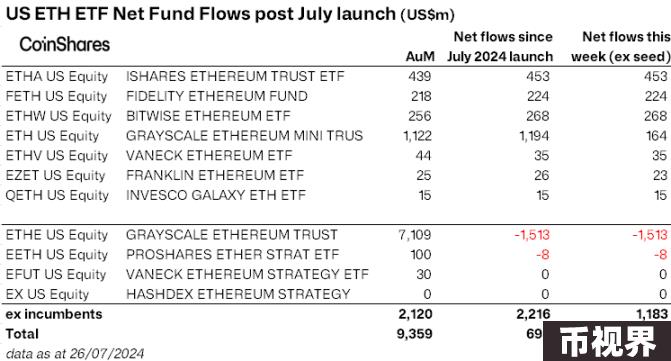Viewport: 671px width, 361px height.
Task: Click the Total AuM value 9,359
Action: [415, 334]
